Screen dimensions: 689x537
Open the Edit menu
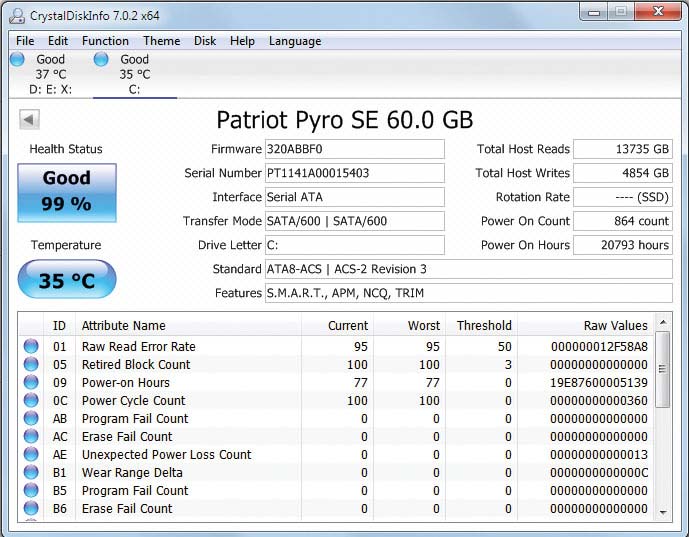pyautogui.click(x=58, y=41)
